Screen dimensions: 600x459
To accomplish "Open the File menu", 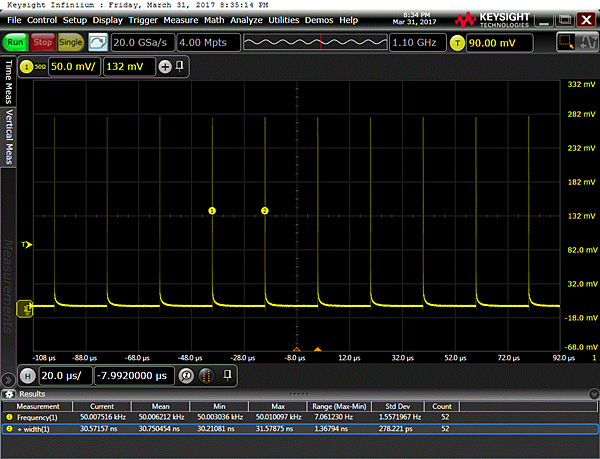I will pos(14,20).
